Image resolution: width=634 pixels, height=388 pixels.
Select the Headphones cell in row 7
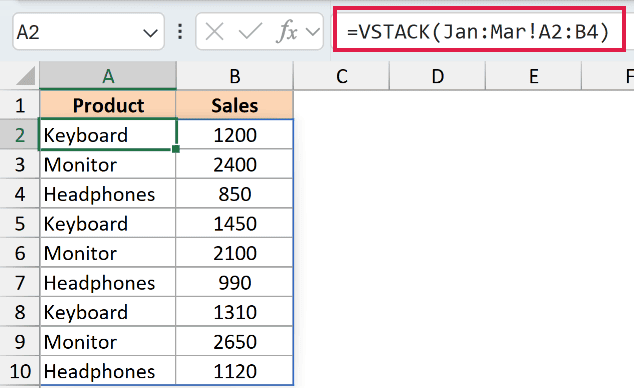[x=108, y=282]
